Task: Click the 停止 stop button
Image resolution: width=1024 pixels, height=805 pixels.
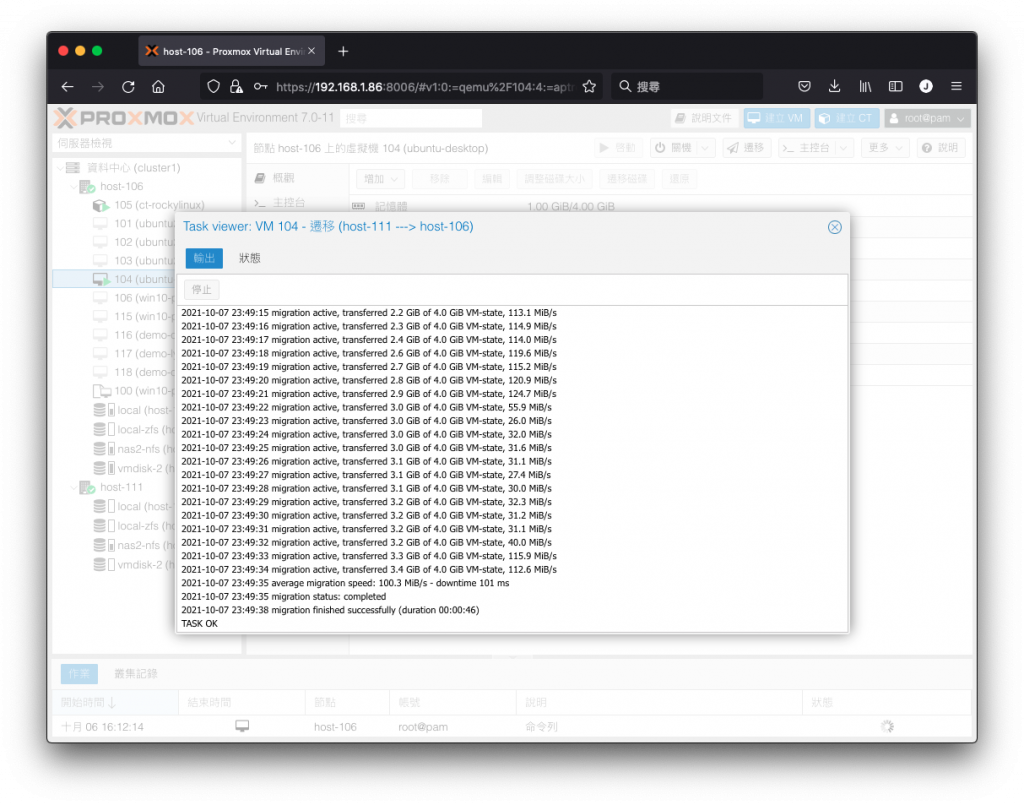Action: 202,290
